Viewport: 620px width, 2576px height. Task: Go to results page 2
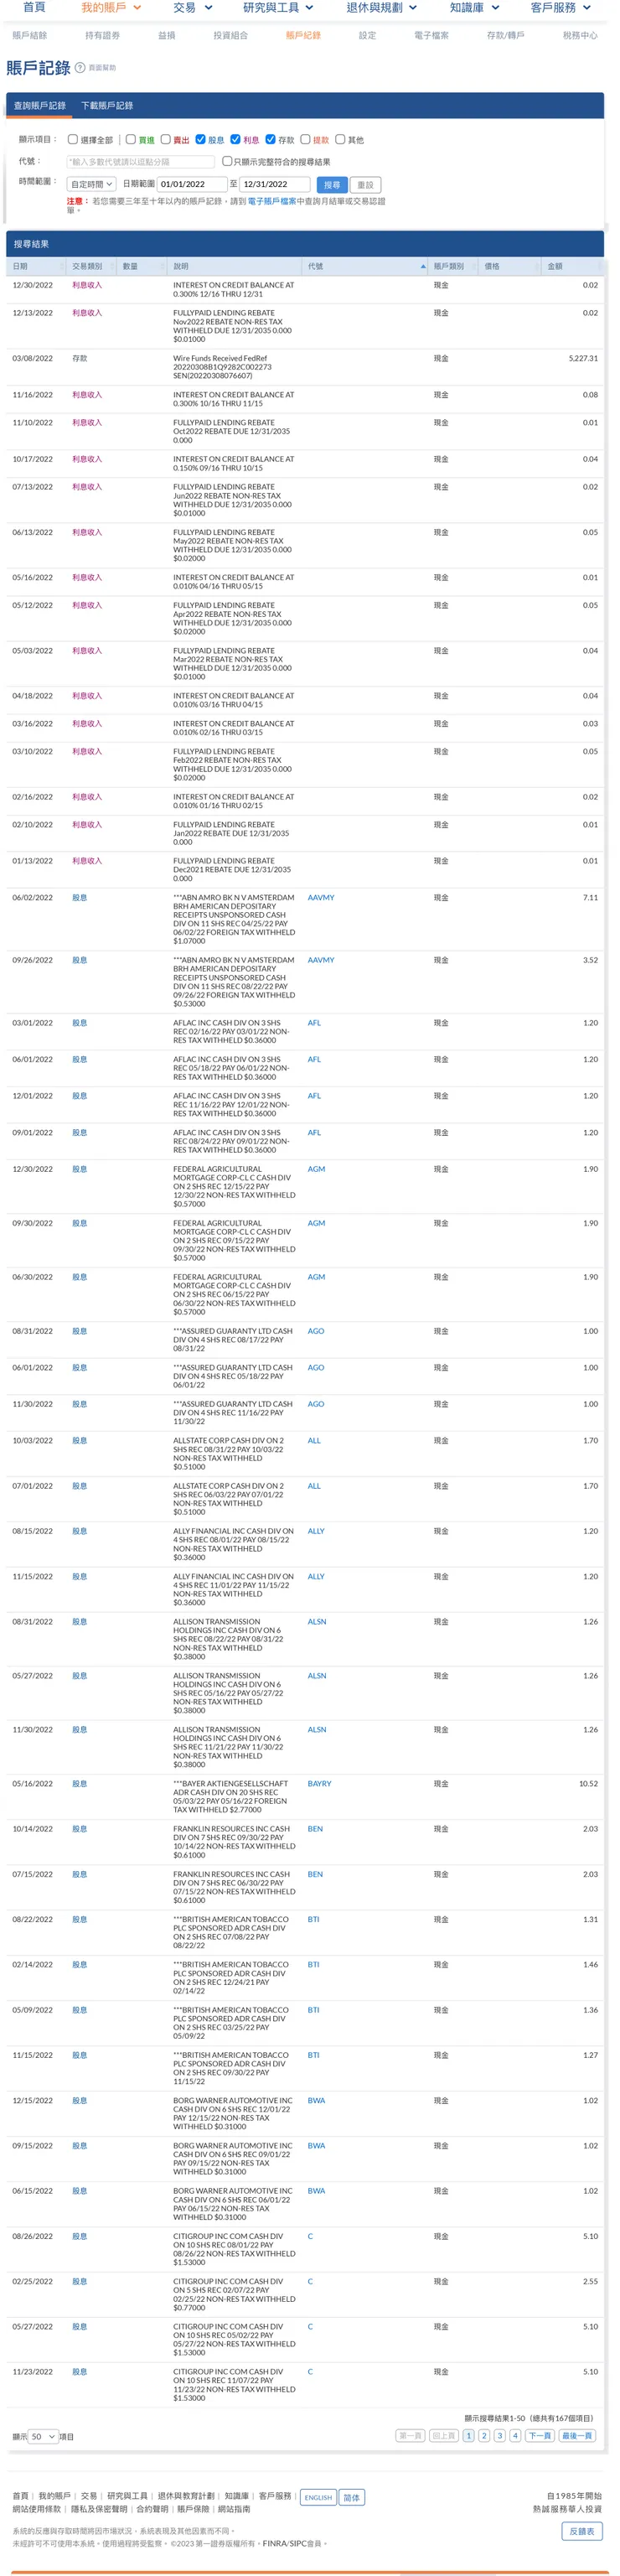click(x=484, y=2435)
